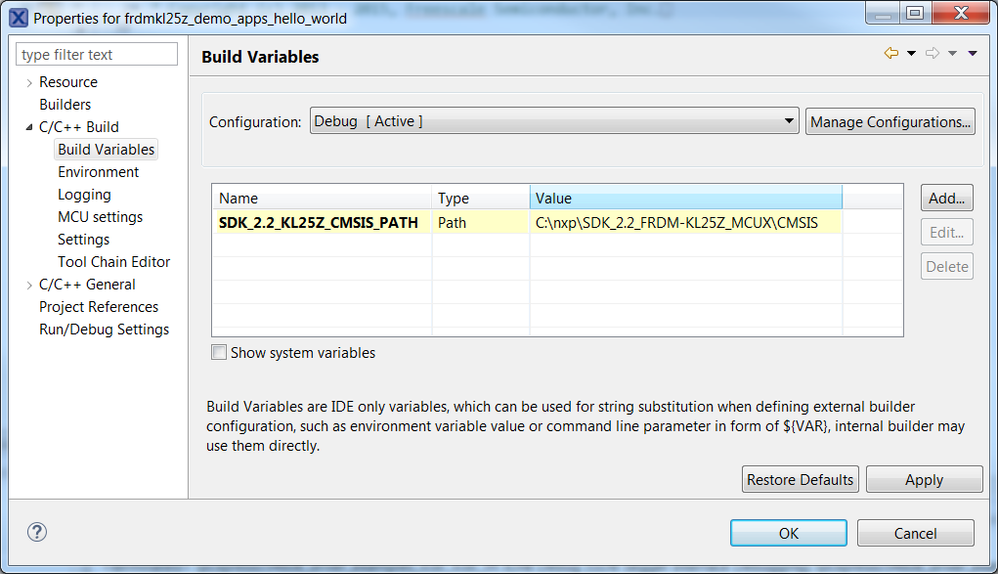
Task: Click the Cancel button
Action: (x=915, y=533)
